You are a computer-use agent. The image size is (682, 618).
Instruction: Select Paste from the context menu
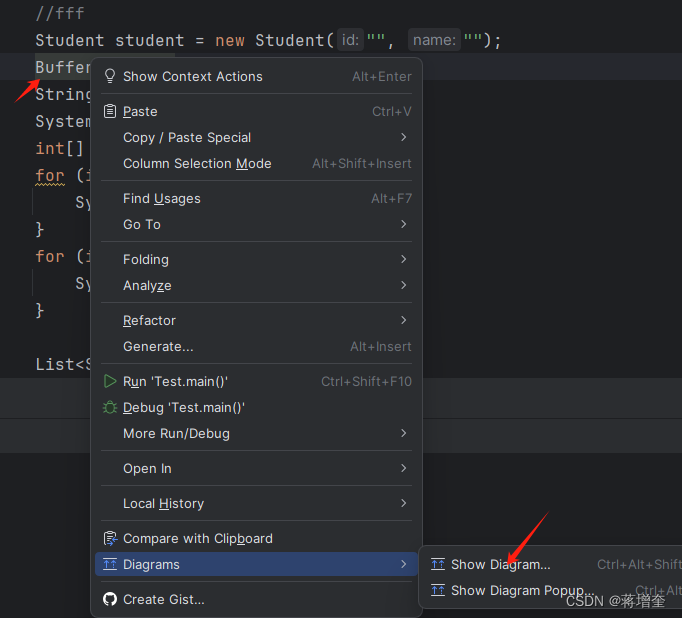tap(257, 111)
